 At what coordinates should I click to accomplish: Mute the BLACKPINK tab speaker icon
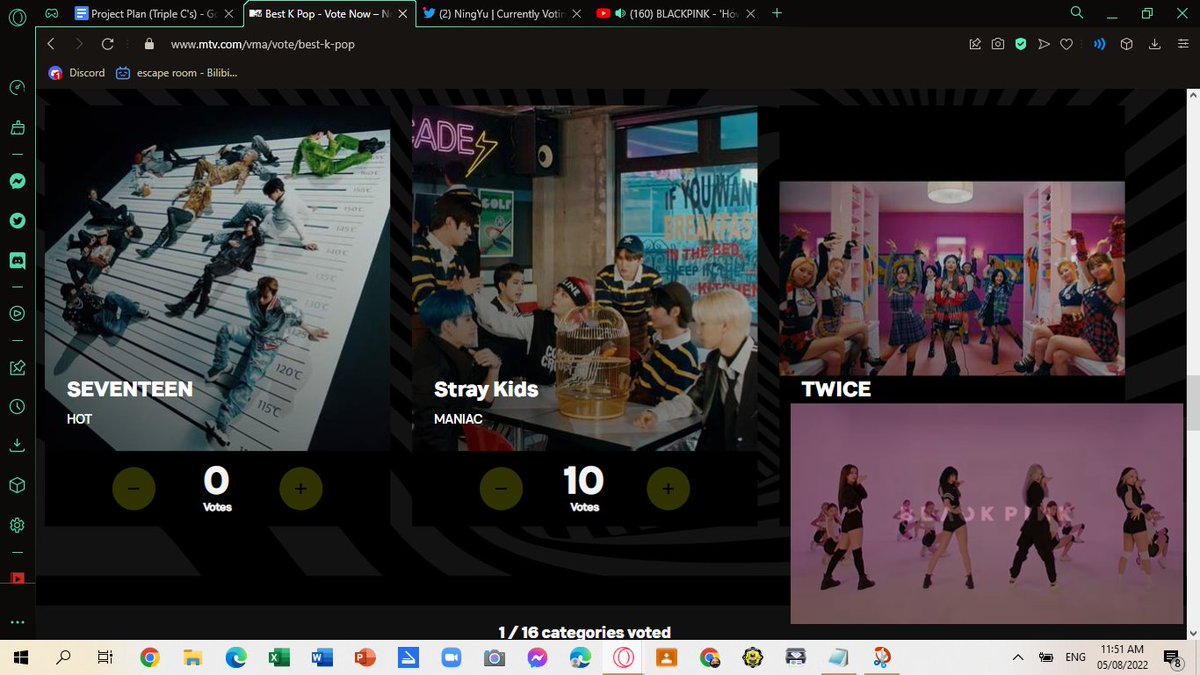[x=620, y=14]
